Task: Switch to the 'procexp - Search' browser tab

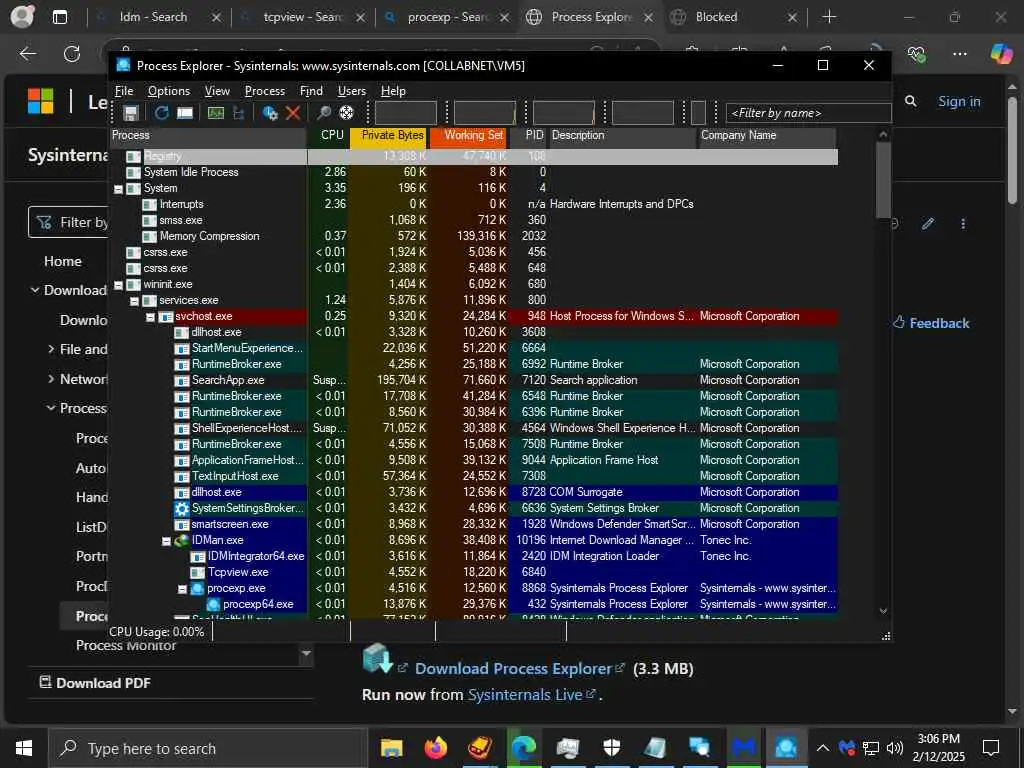Action: (x=447, y=17)
